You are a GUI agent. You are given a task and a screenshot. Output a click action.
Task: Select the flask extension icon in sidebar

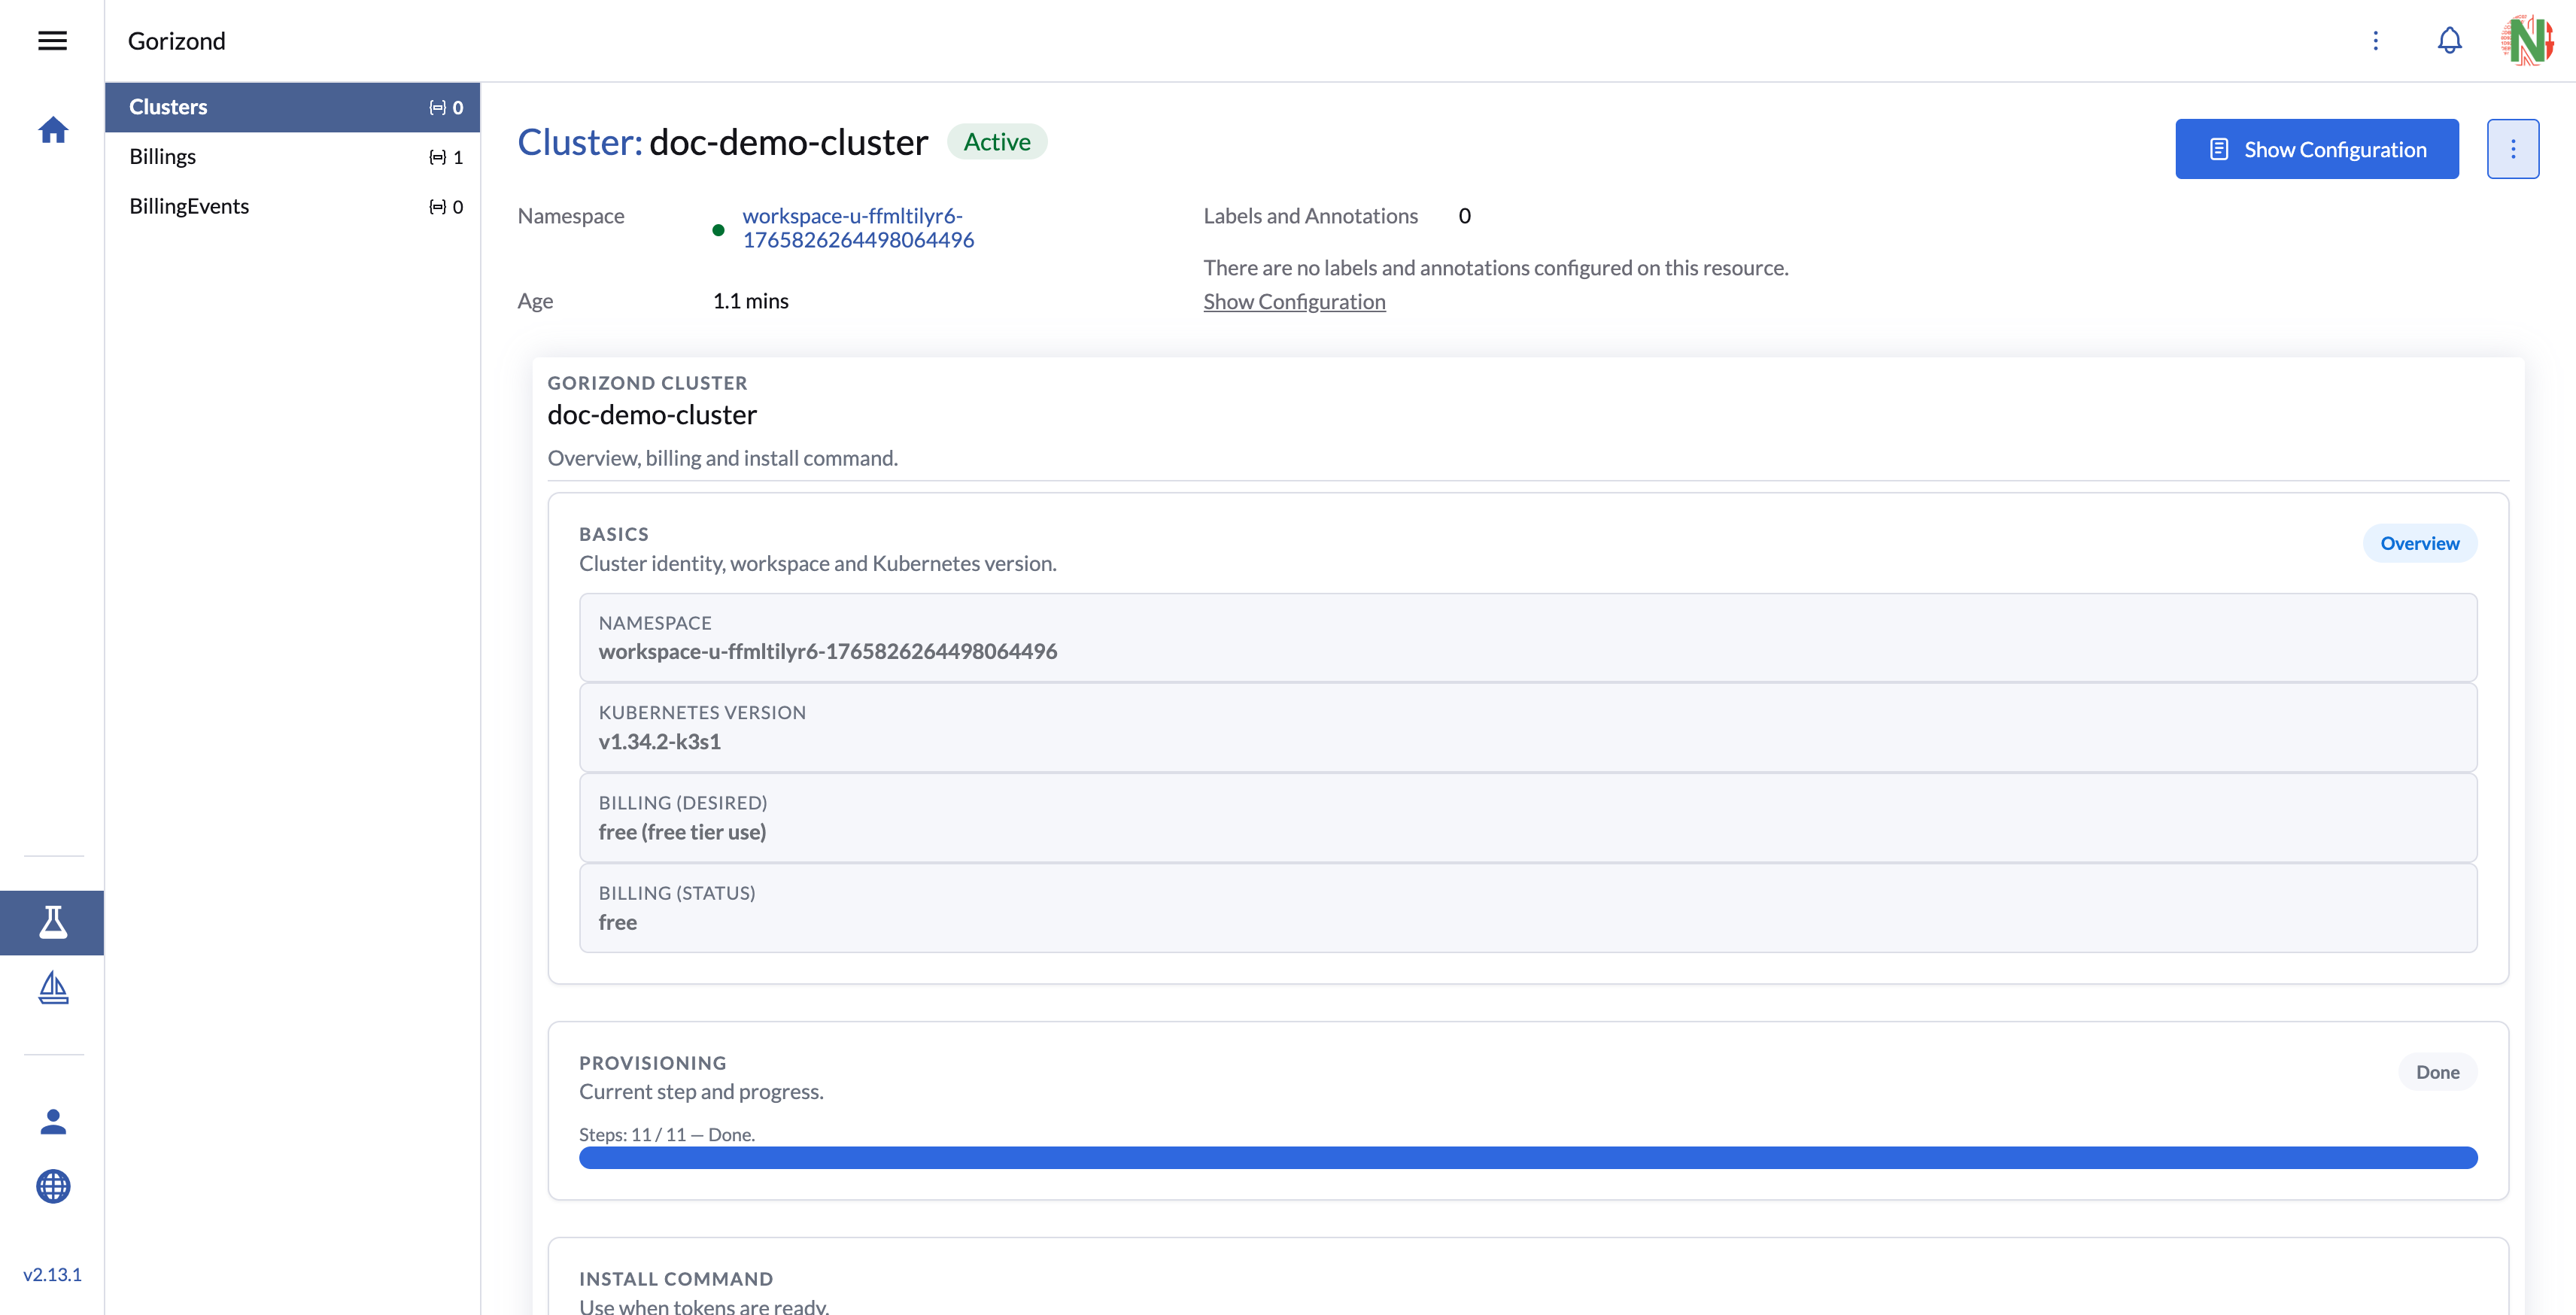(53, 922)
